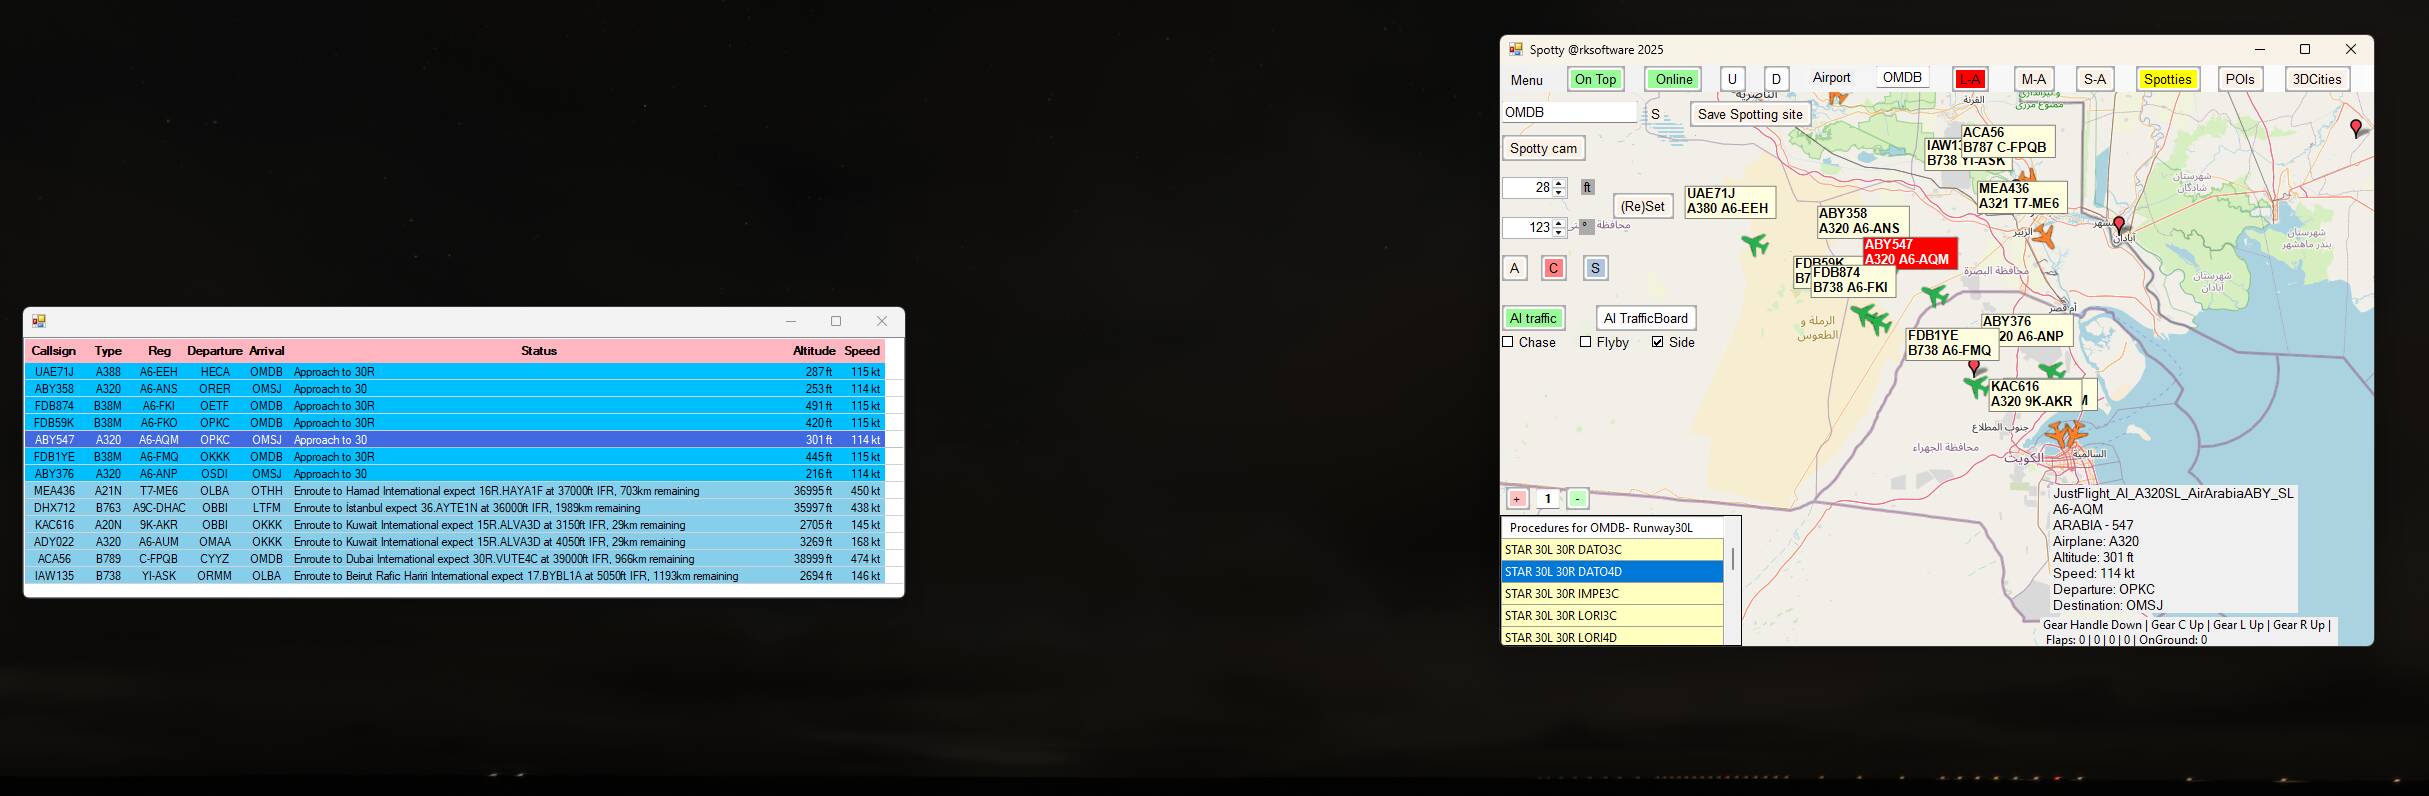This screenshot has height=796, width=2429.
Task: Uncheck the Side view checkbox
Action: click(1658, 342)
